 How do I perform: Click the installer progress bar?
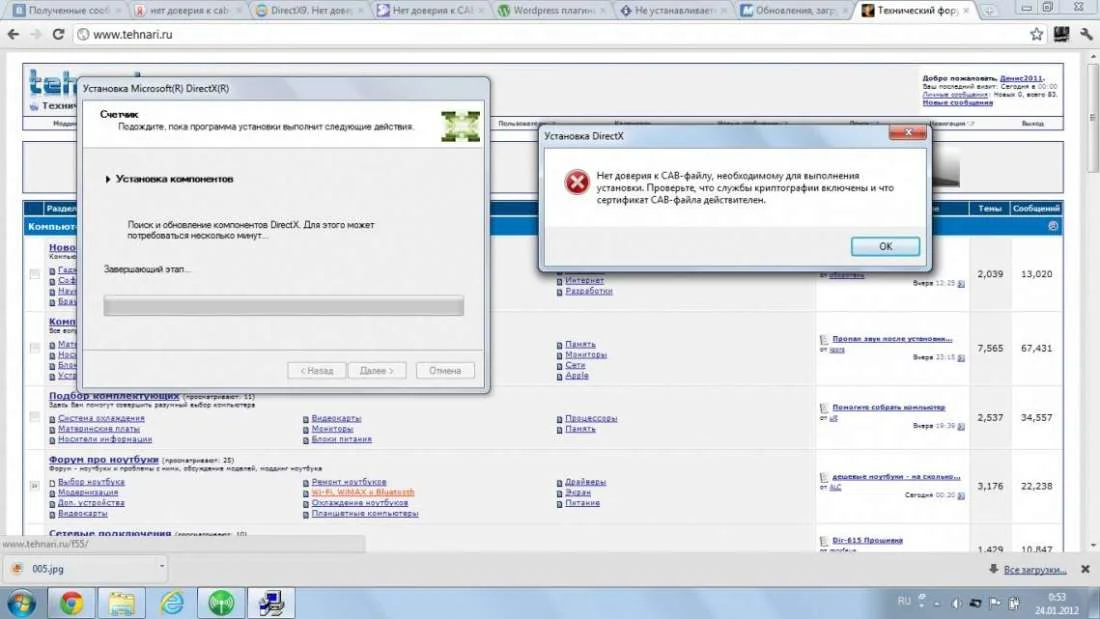point(283,306)
